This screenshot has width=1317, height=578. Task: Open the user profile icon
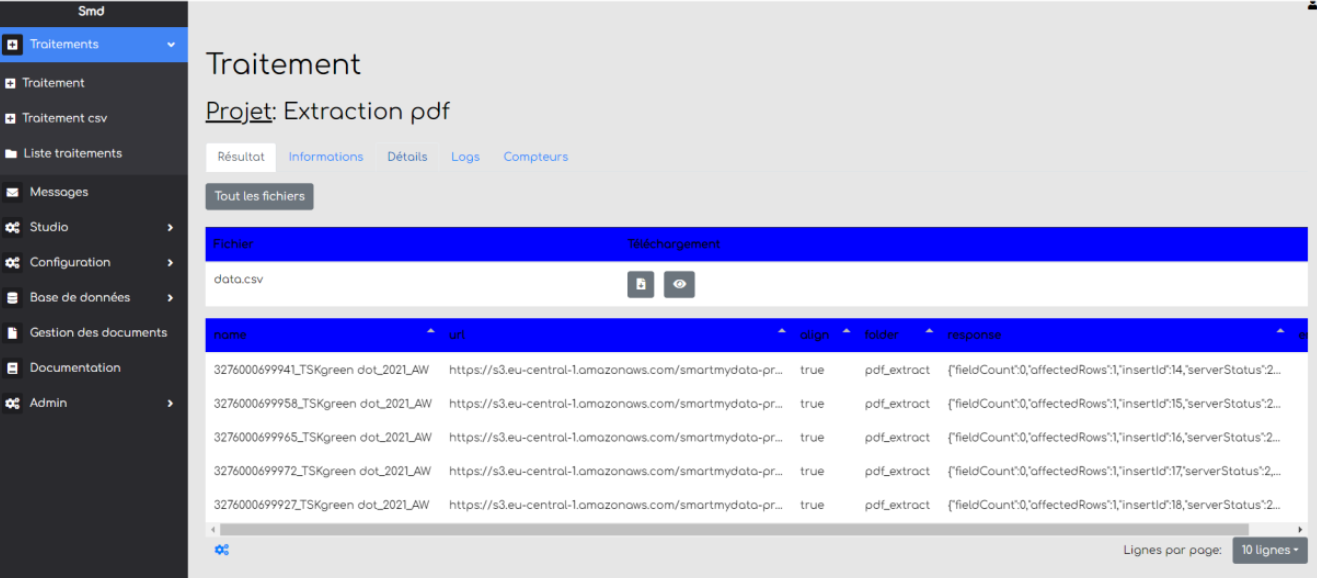click(1311, 5)
